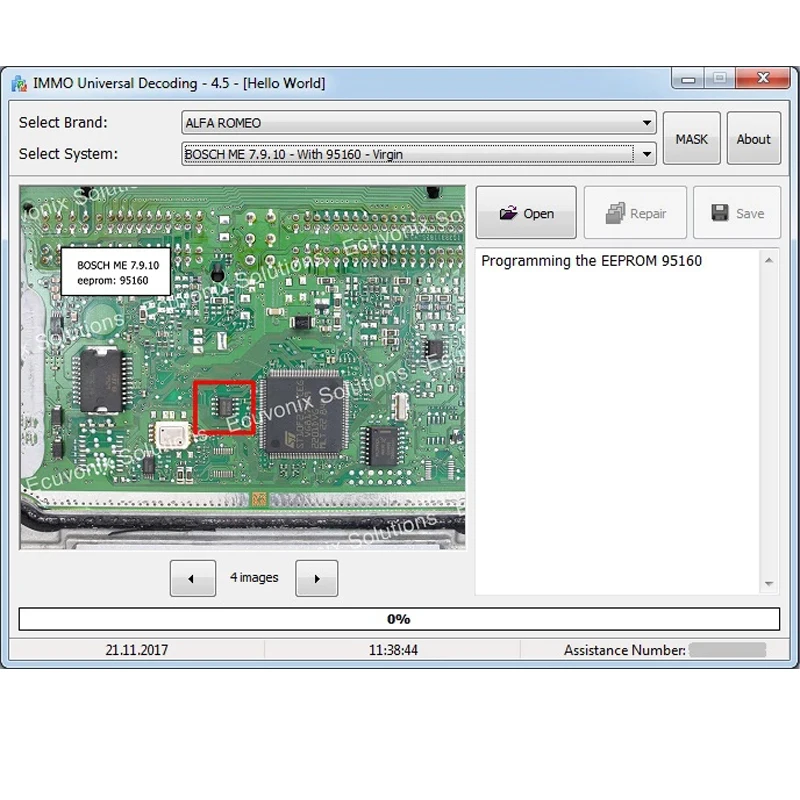Show the next ECU image
Image resolution: width=800 pixels, height=800 pixels.
pos(316,578)
